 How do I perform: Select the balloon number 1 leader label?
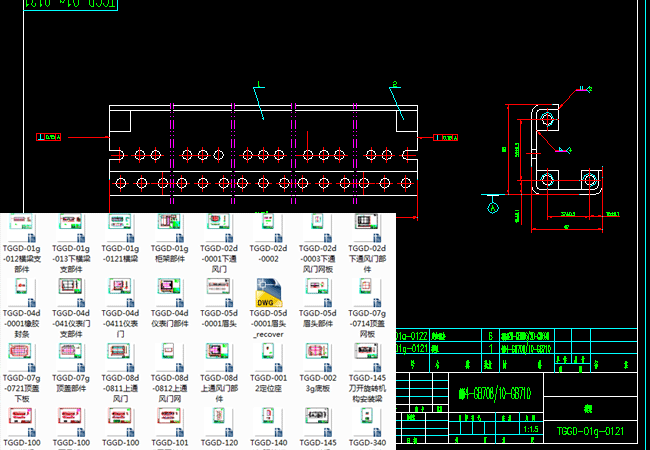(257, 85)
